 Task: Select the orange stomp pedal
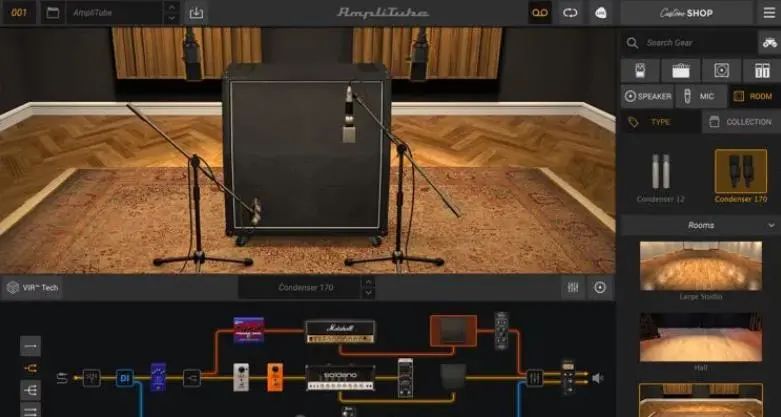pos(275,377)
